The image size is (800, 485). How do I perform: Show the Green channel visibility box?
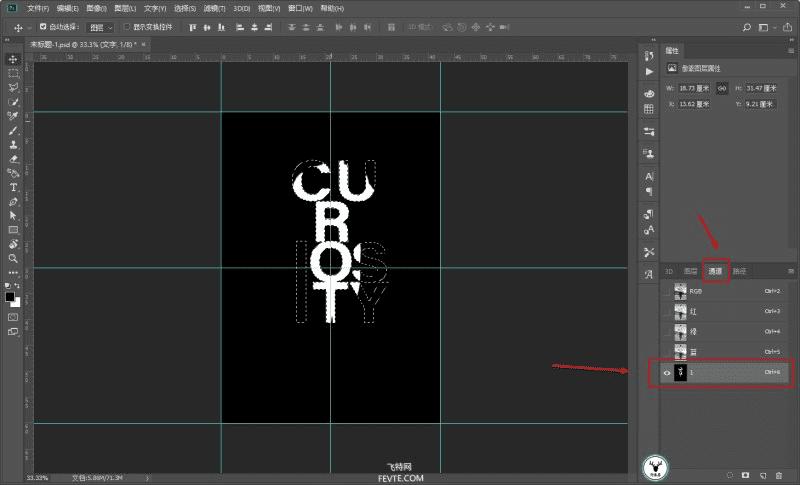tap(667, 332)
